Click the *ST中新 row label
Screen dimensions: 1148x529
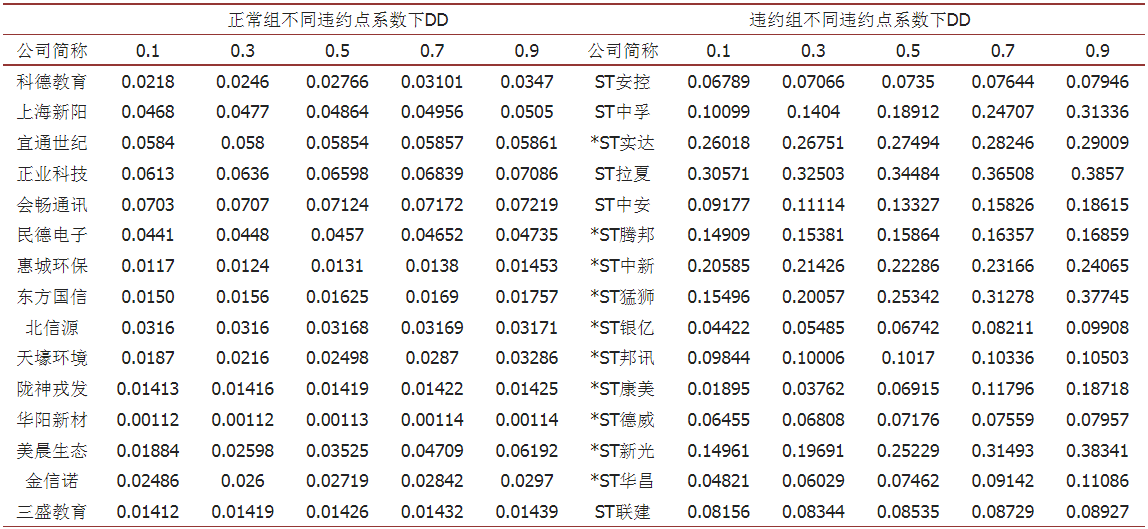pos(622,266)
